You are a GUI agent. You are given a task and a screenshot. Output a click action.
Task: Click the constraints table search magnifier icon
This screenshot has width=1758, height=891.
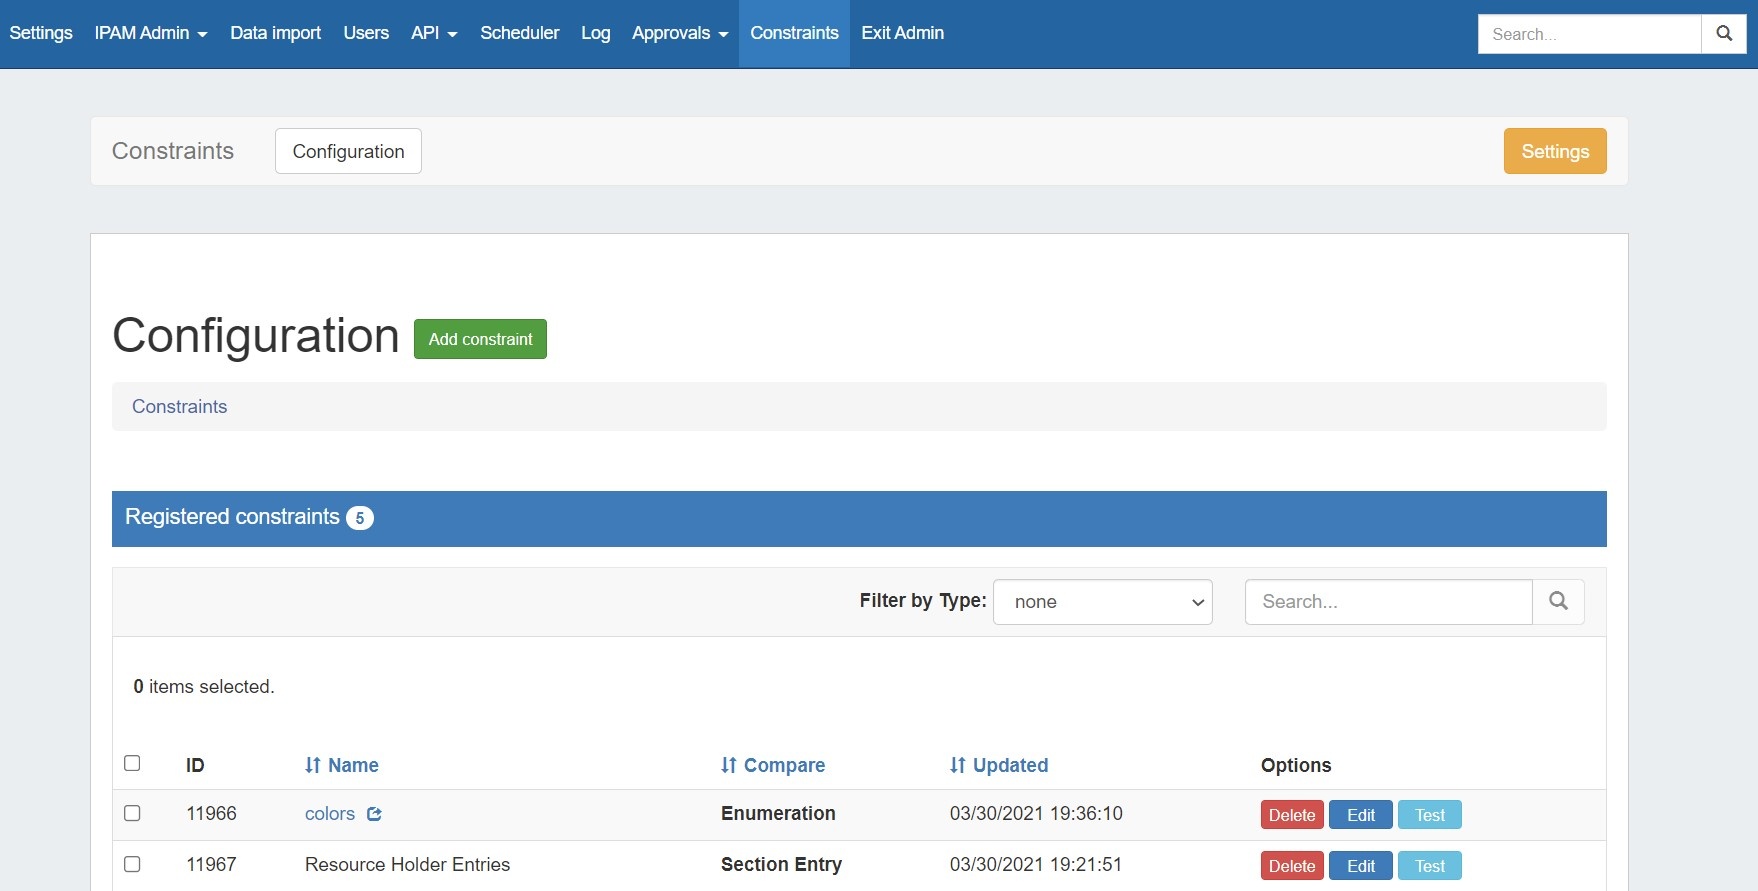click(1558, 601)
